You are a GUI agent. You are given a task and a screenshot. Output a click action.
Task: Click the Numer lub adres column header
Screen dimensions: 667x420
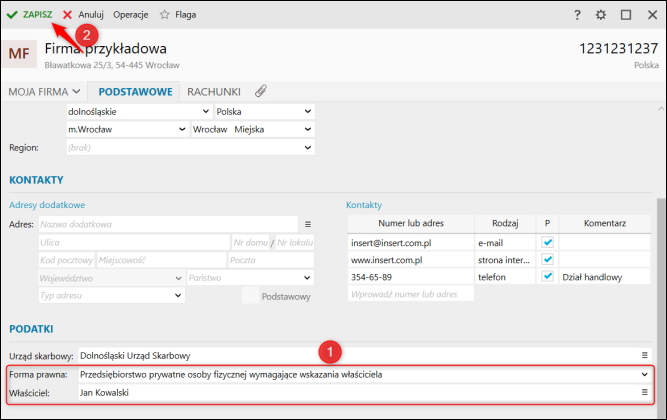point(411,223)
